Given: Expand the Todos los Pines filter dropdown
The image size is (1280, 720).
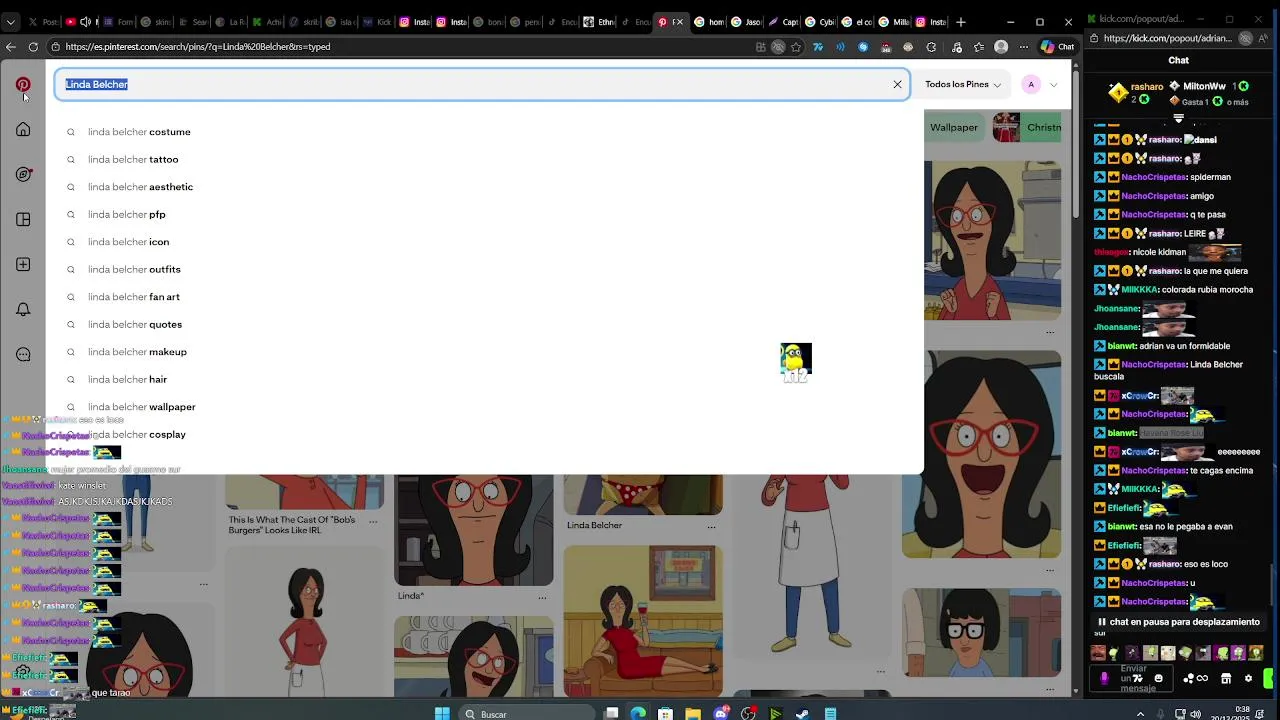Looking at the screenshot, I should 963,85.
